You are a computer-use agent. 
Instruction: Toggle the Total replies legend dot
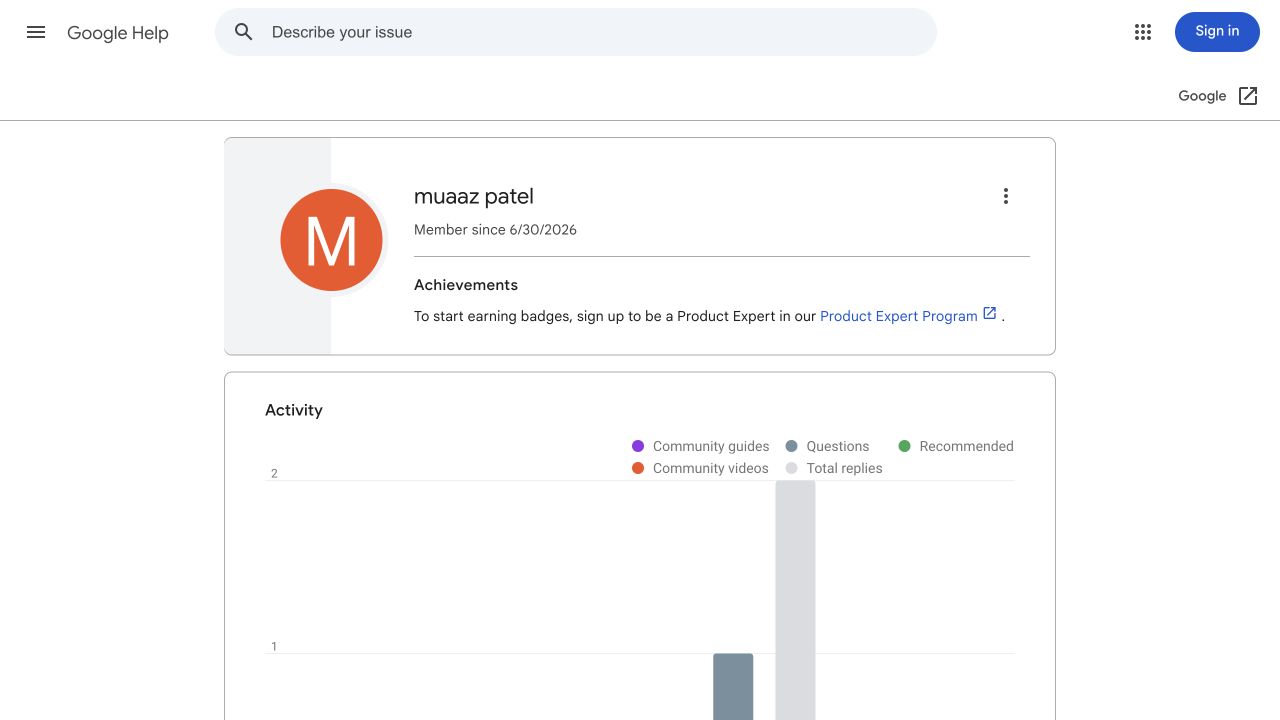(x=792, y=468)
